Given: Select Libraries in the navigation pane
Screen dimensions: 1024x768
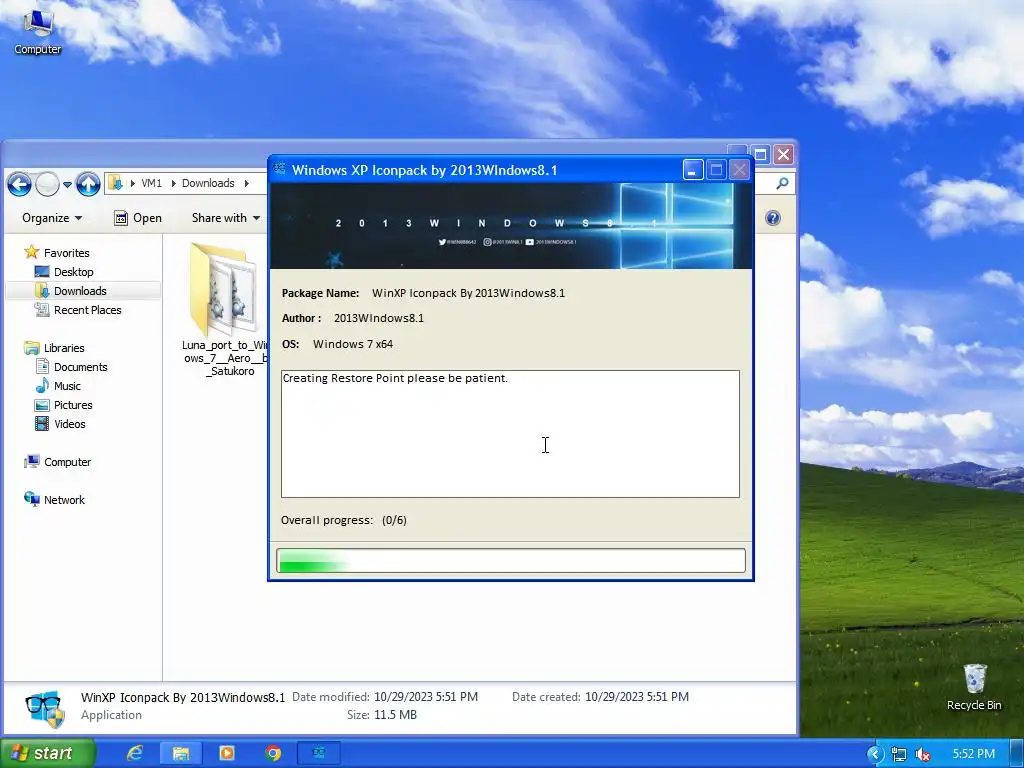Looking at the screenshot, I should coord(63,348).
